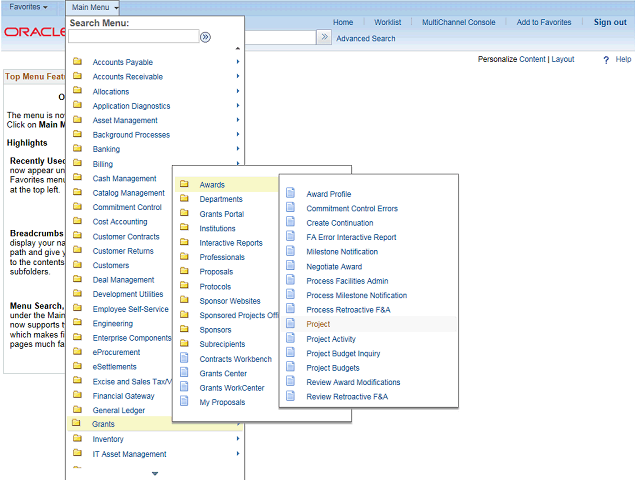640x480 pixels.
Task: Click the document icon beside Project Budgets
Action: [x=291, y=368]
